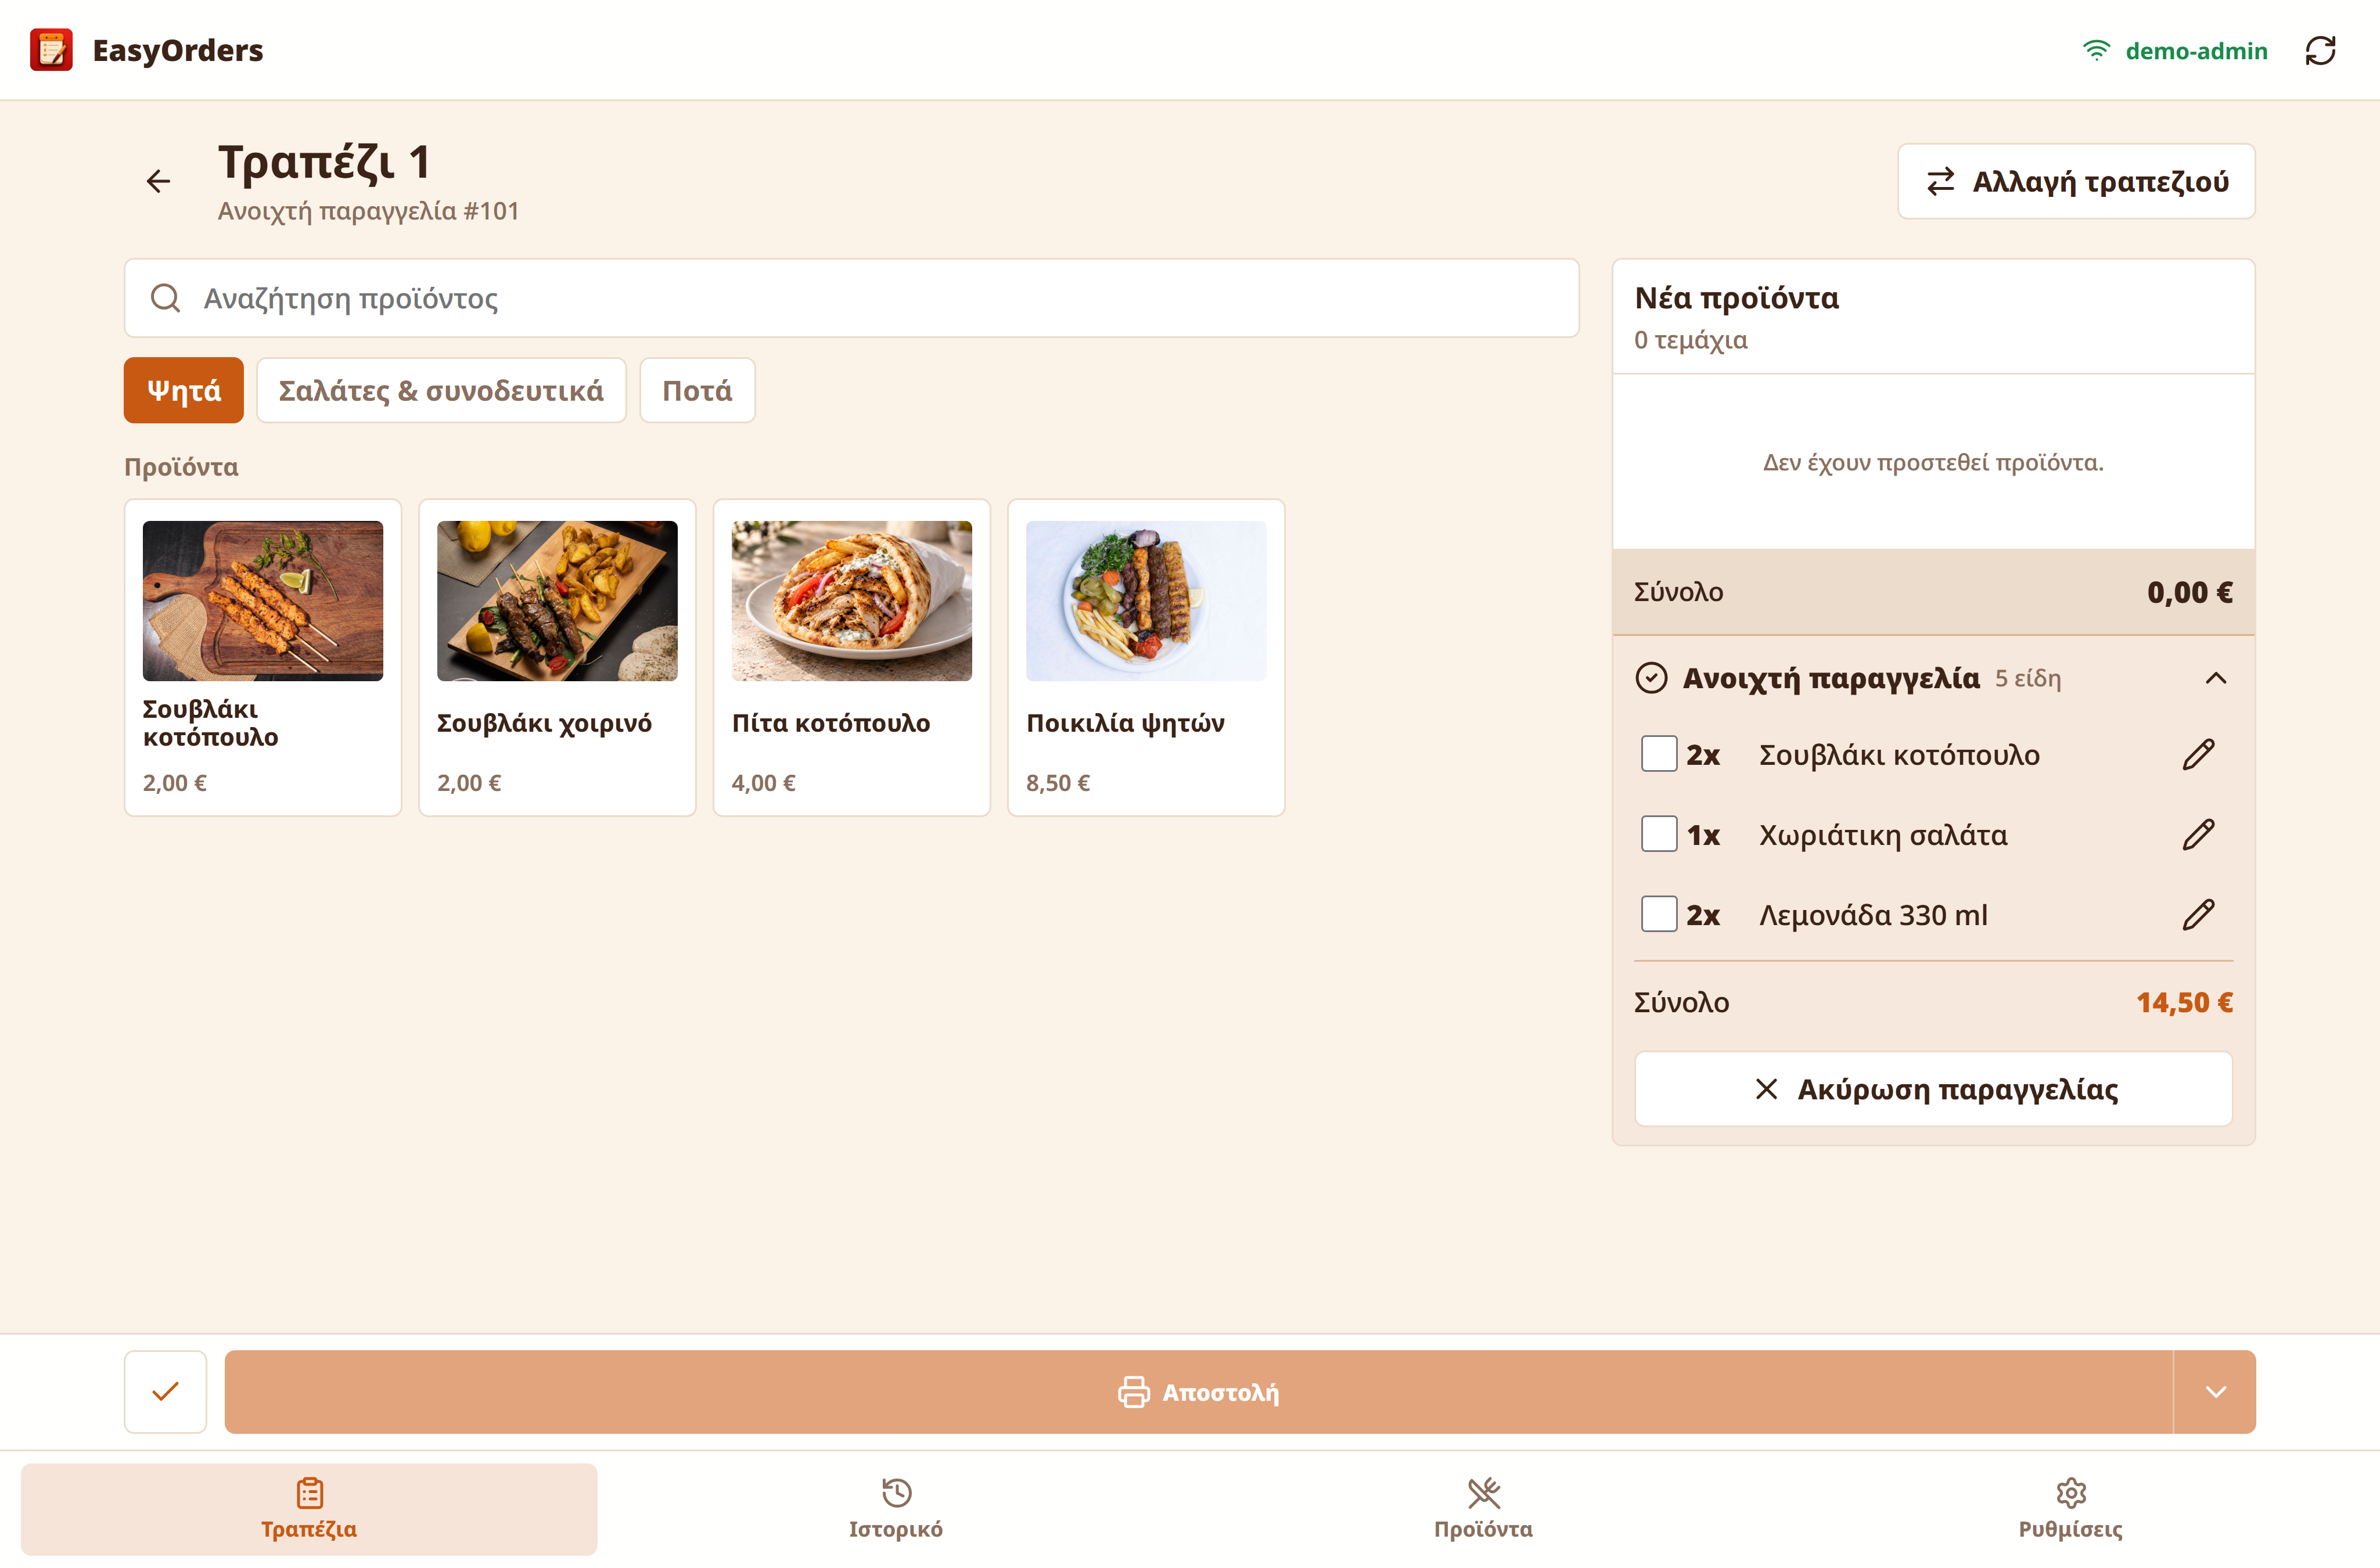Click the demo-admin user label

(x=2196, y=50)
